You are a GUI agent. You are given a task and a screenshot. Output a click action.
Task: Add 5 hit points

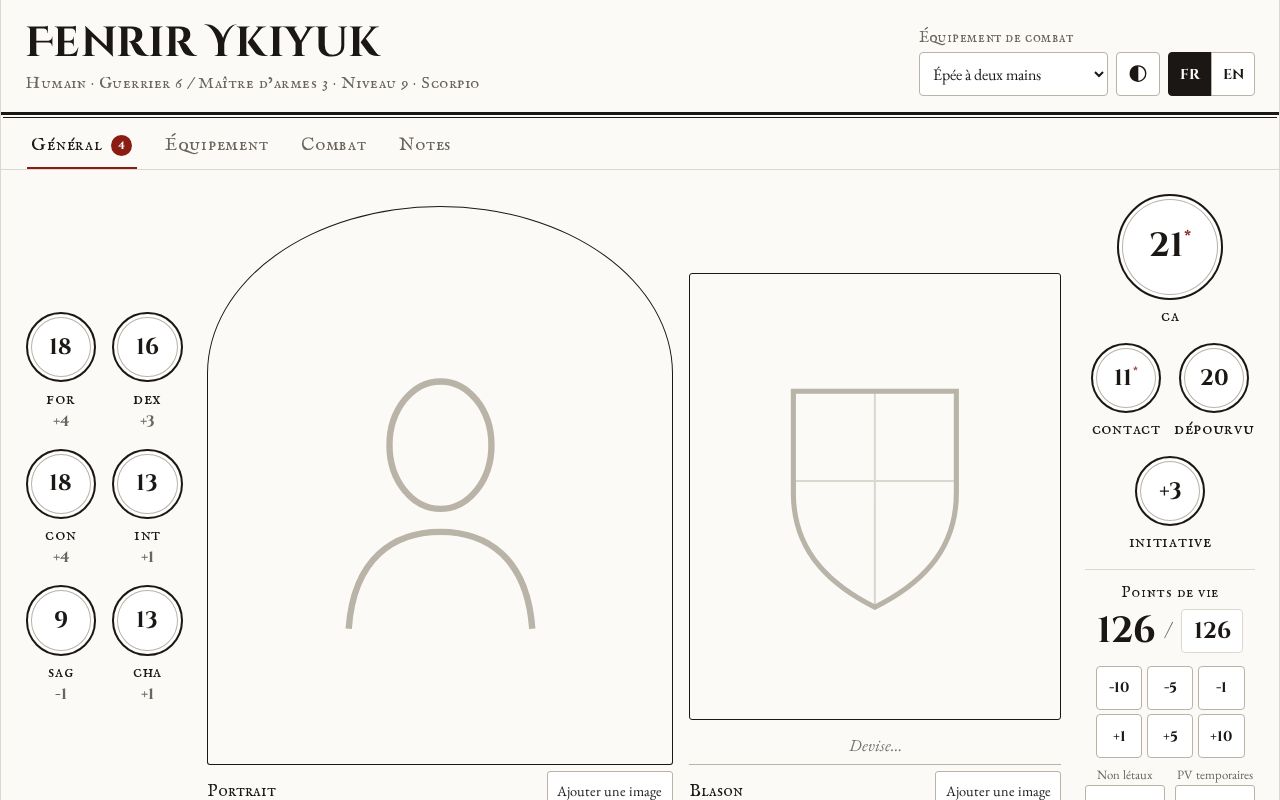(x=1170, y=736)
